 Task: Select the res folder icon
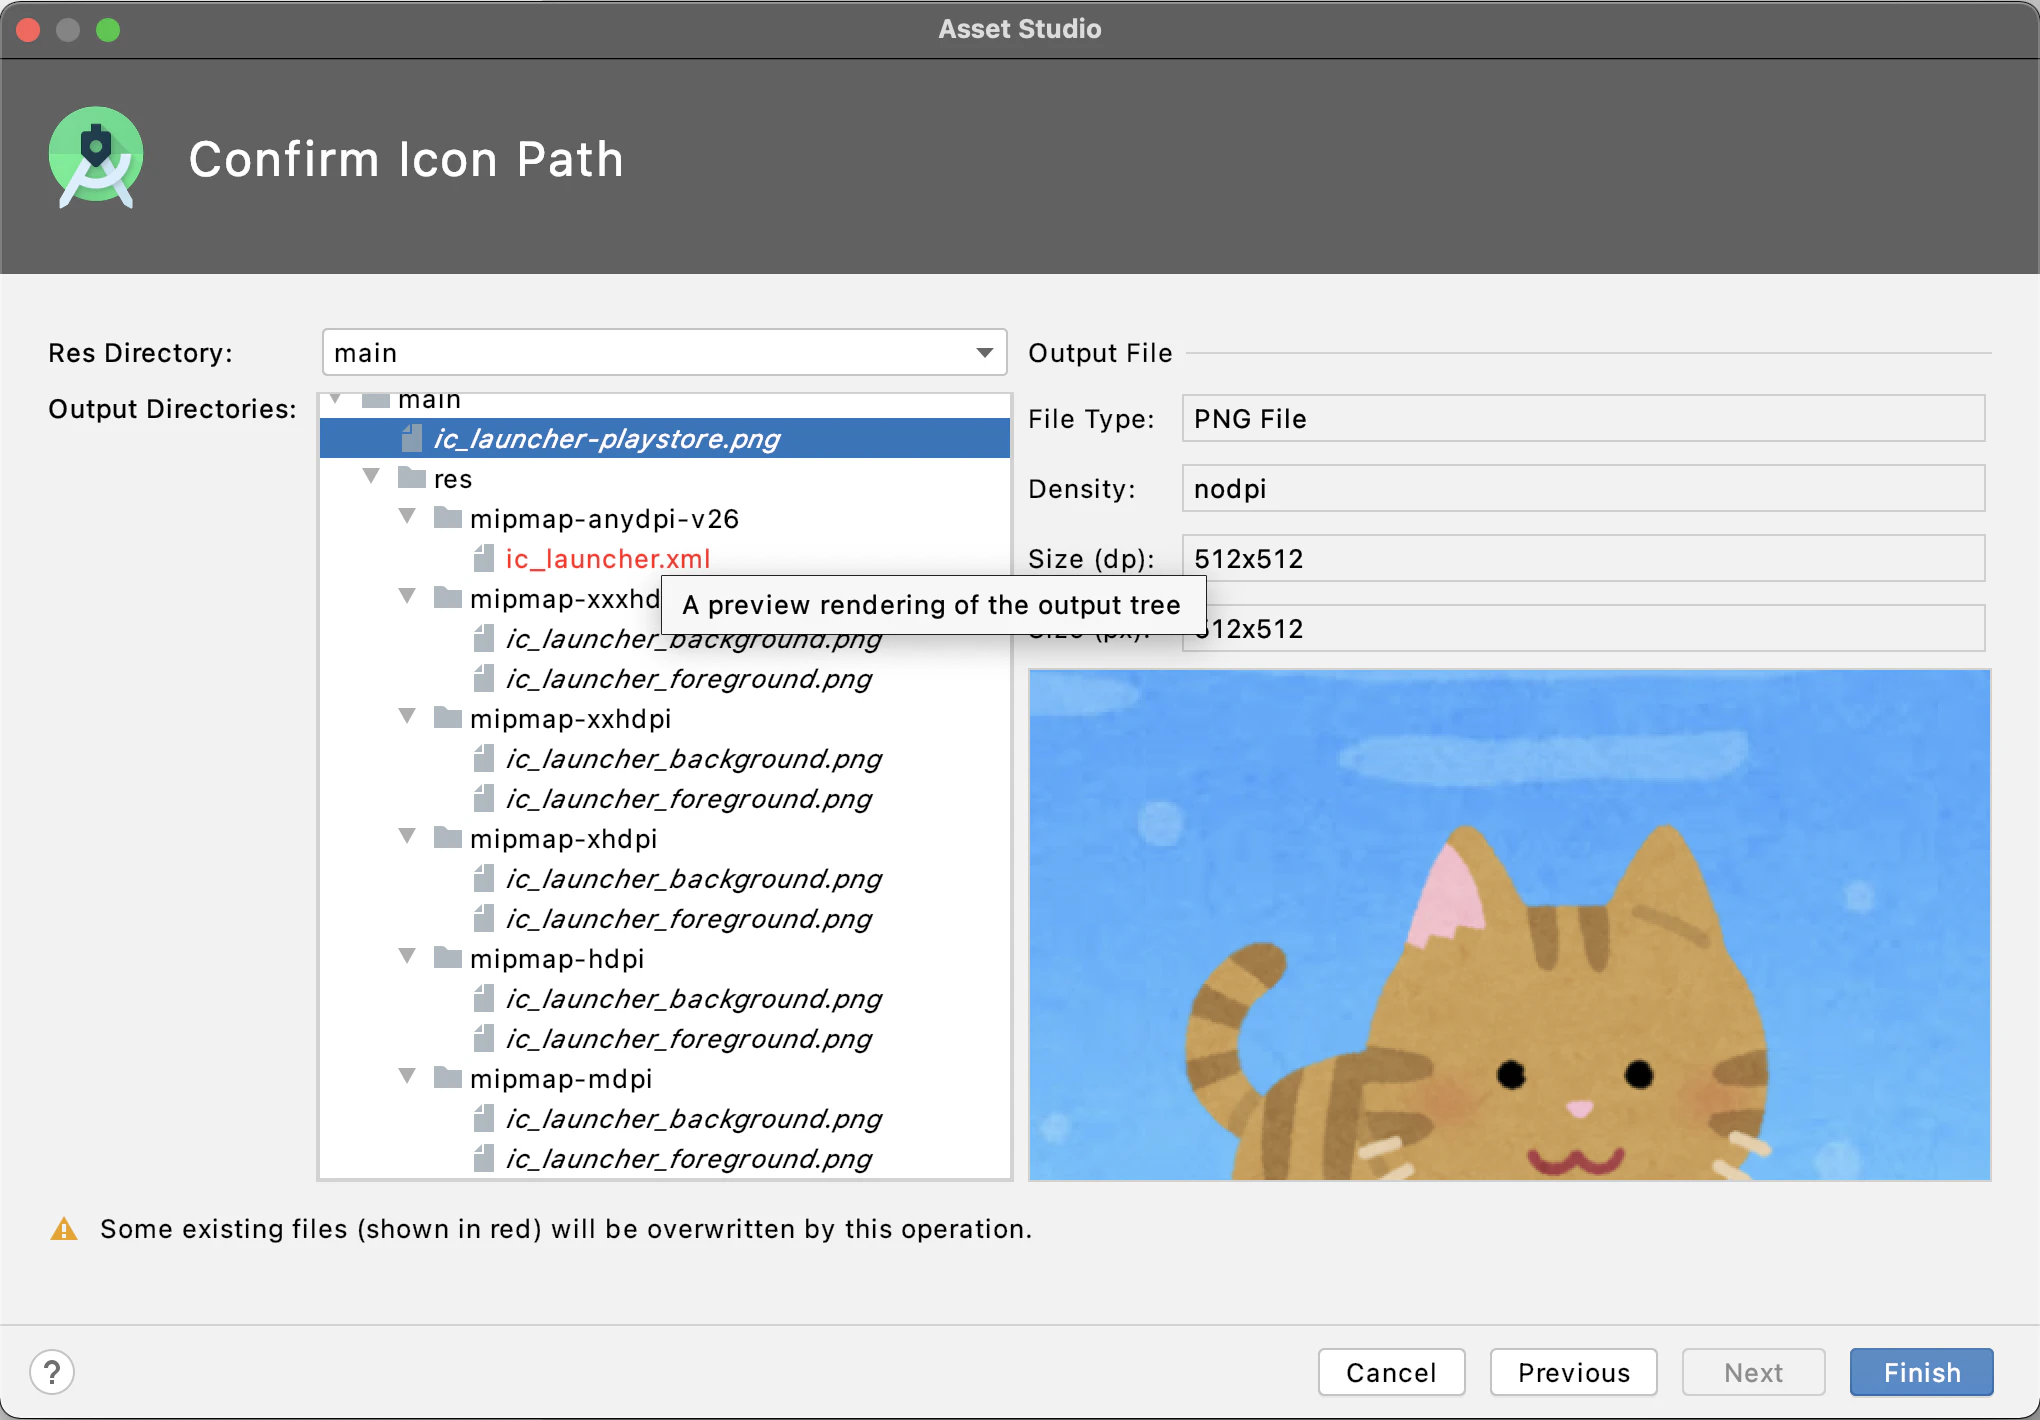pos(412,478)
